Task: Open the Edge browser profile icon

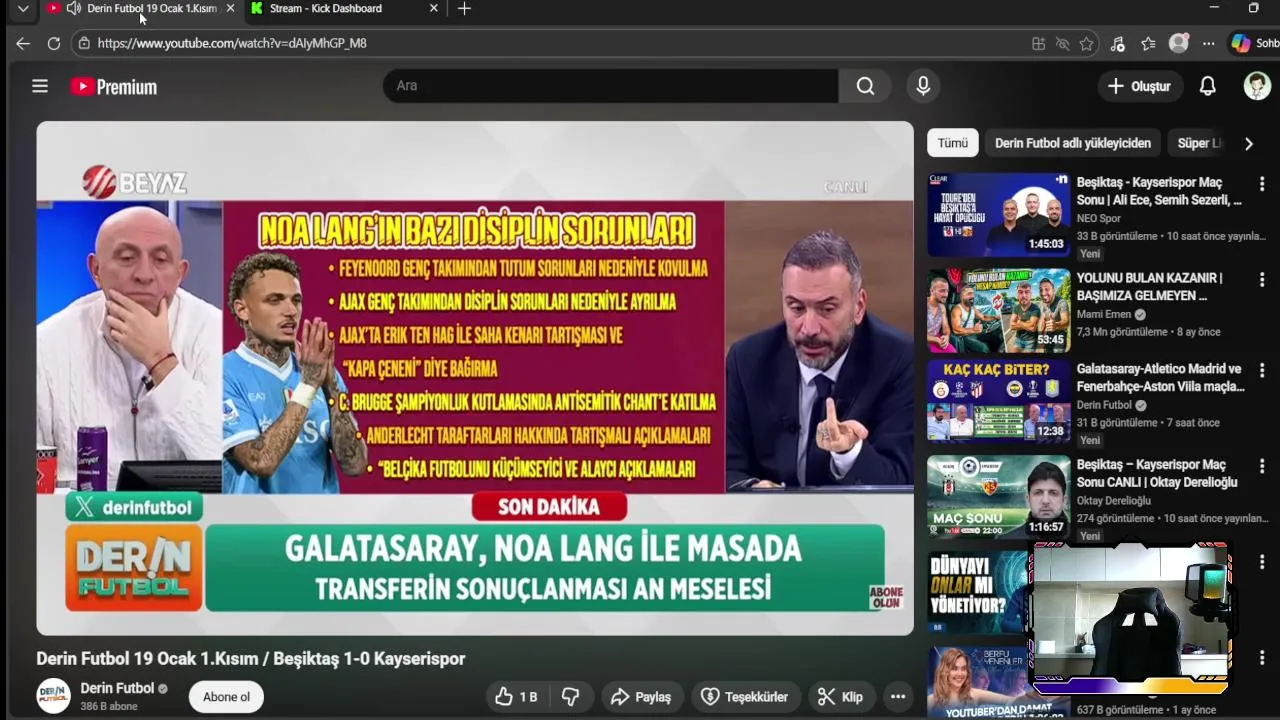Action: click(1179, 43)
